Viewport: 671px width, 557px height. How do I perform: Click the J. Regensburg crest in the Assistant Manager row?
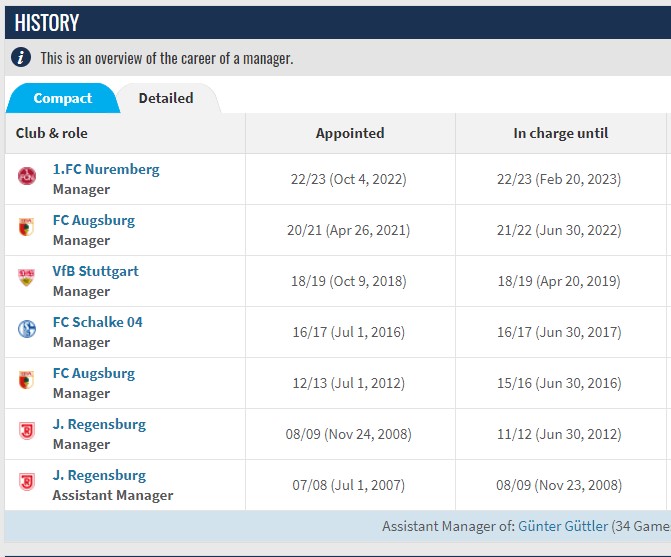click(27, 482)
